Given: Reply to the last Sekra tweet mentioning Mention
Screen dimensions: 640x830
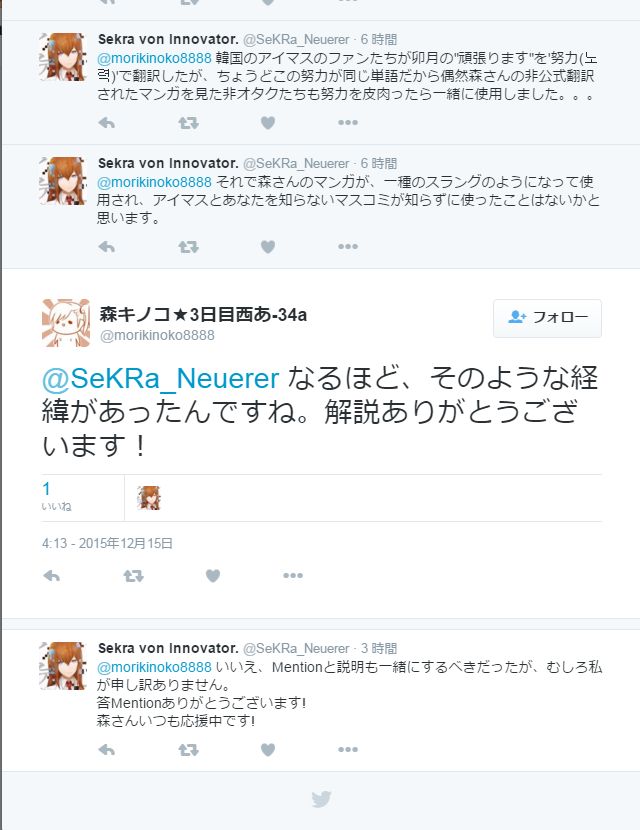Looking at the screenshot, I should point(107,750).
